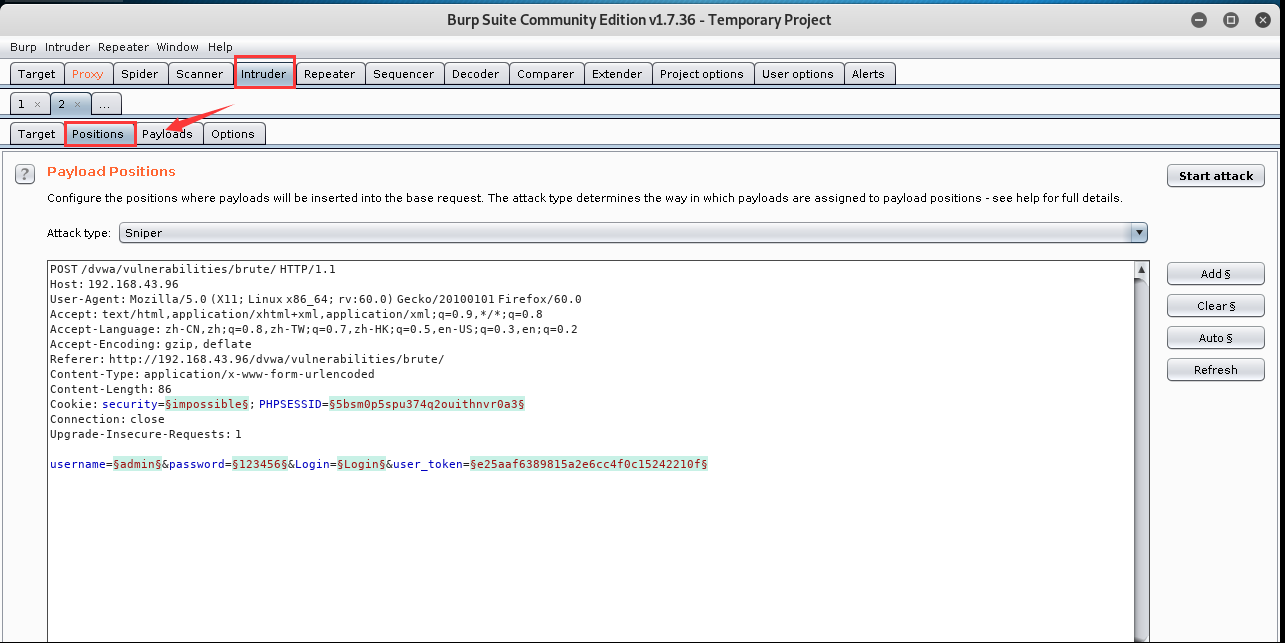
Task: Click the Content-Length: 86 line
Action: (111, 389)
